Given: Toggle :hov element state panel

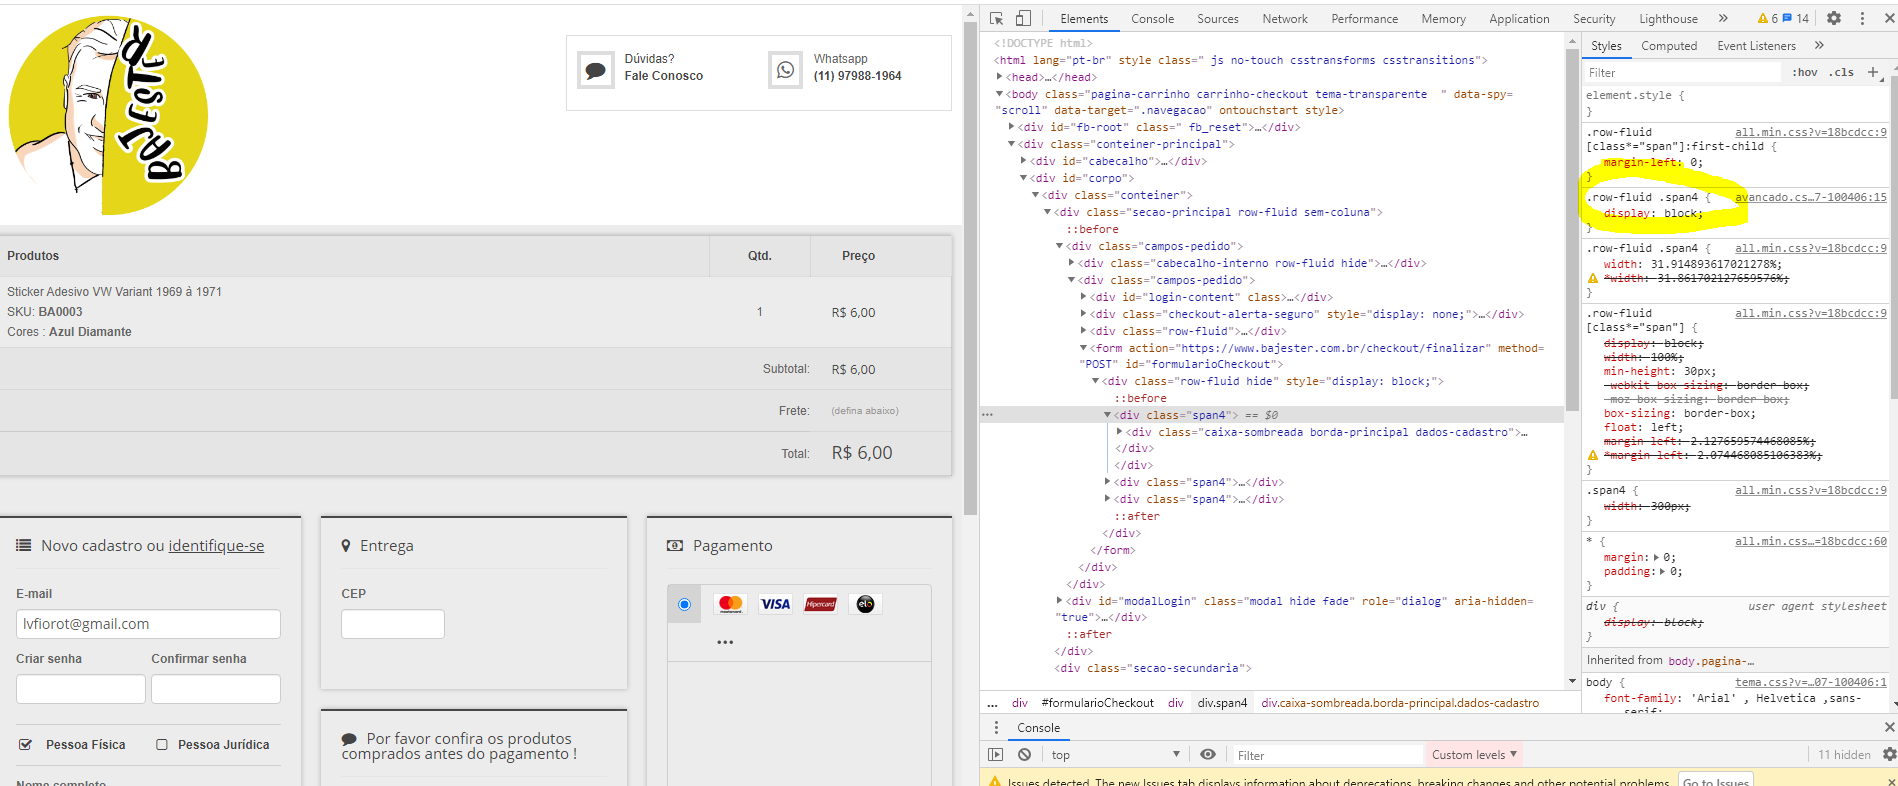Looking at the screenshot, I should coord(1804,72).
